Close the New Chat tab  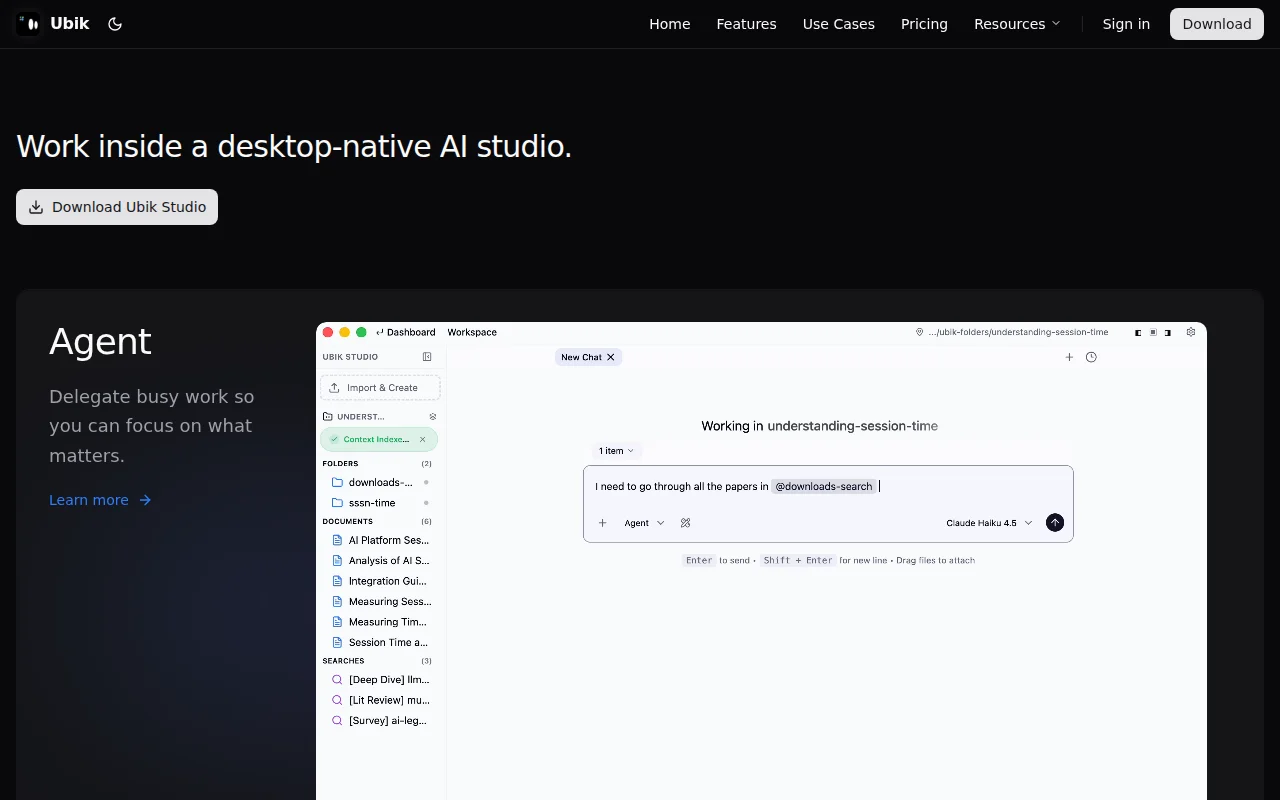(611, 357)
